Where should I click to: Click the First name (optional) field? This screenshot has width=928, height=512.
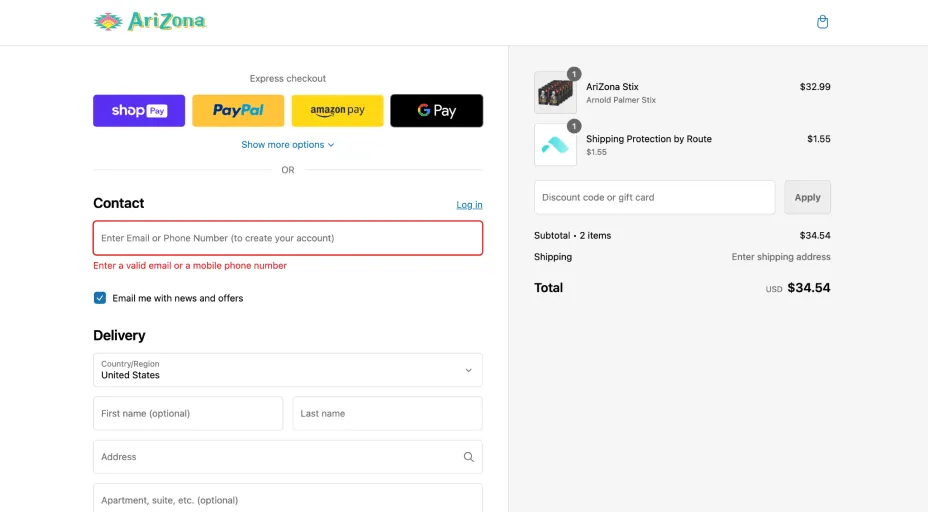coord(188,413)
